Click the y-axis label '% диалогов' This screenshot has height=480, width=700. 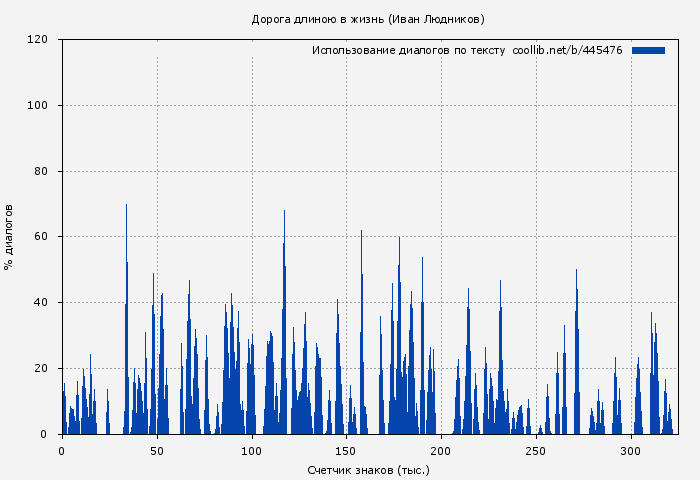click(9, 236)
